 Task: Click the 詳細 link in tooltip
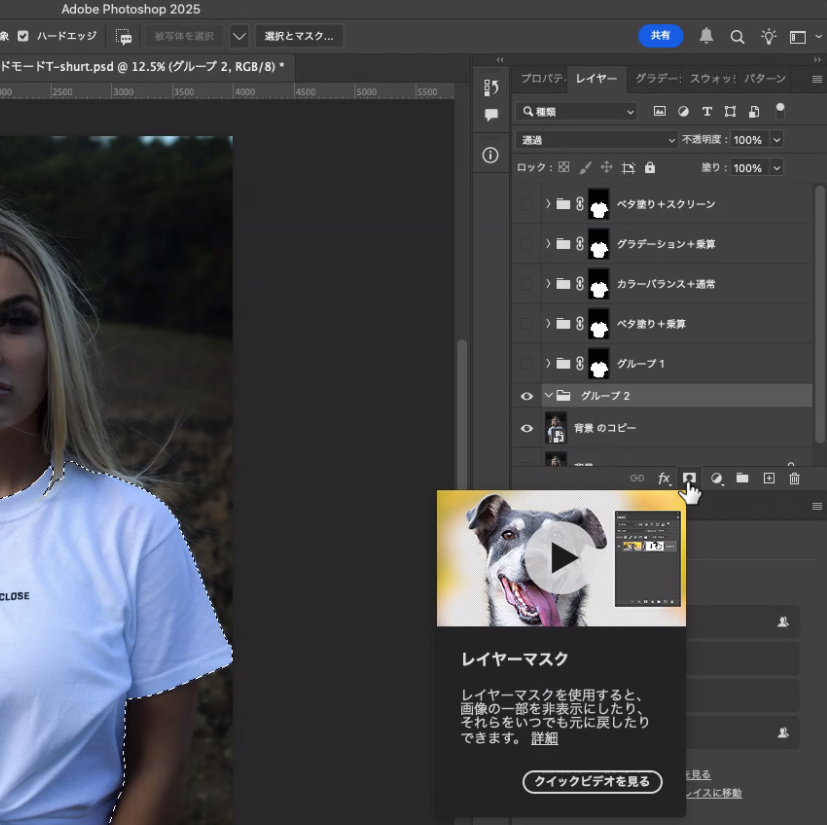[544, 738]
